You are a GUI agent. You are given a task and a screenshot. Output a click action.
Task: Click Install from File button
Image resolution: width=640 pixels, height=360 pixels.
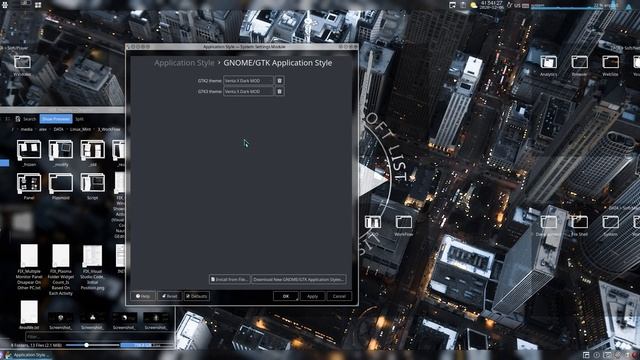point(229,280)
